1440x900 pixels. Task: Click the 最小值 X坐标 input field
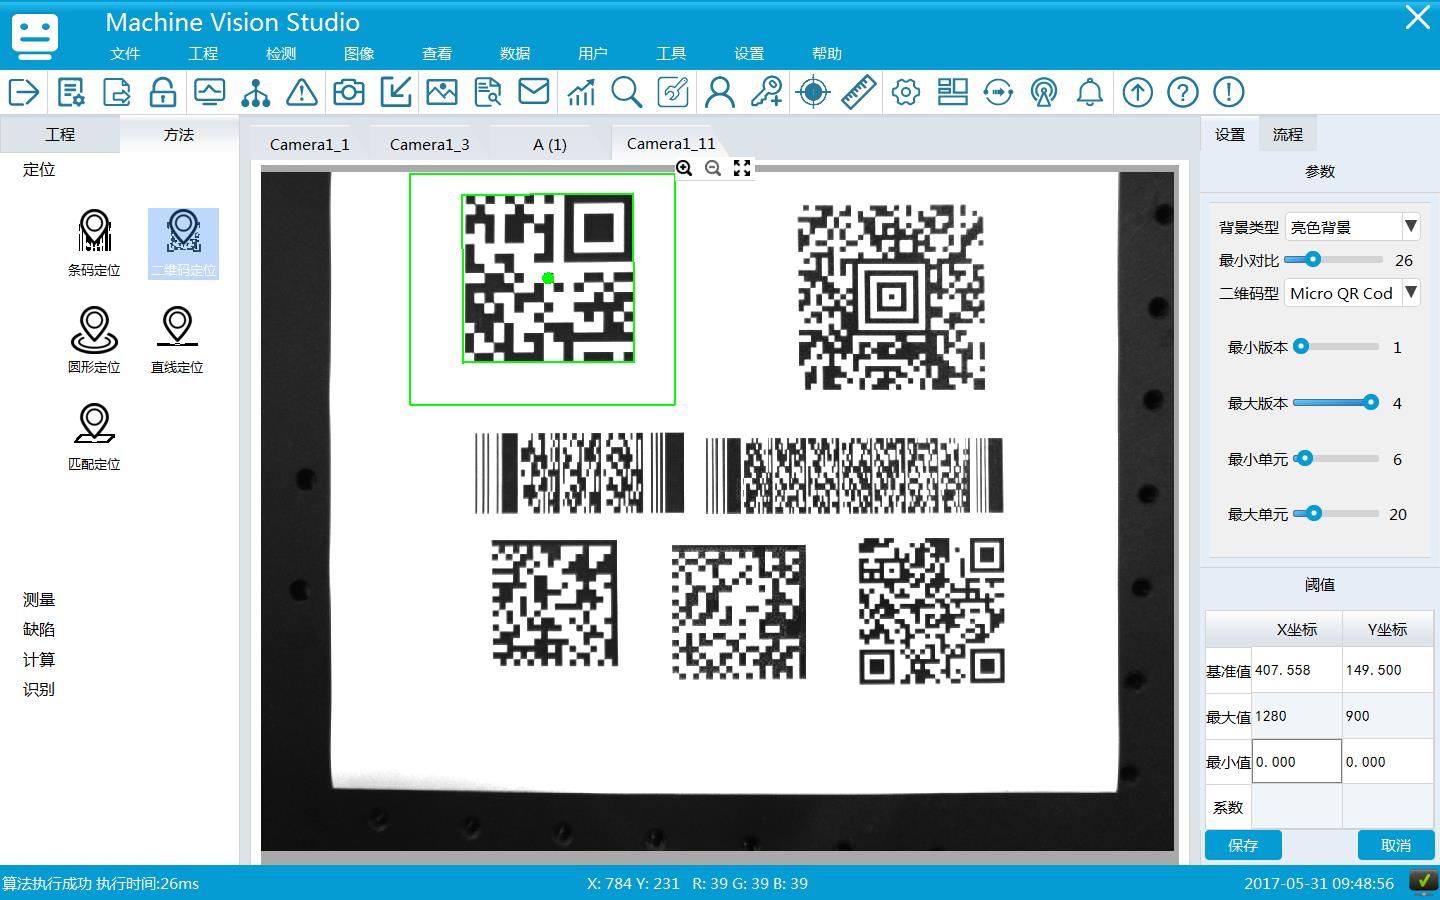point(1296,762)
